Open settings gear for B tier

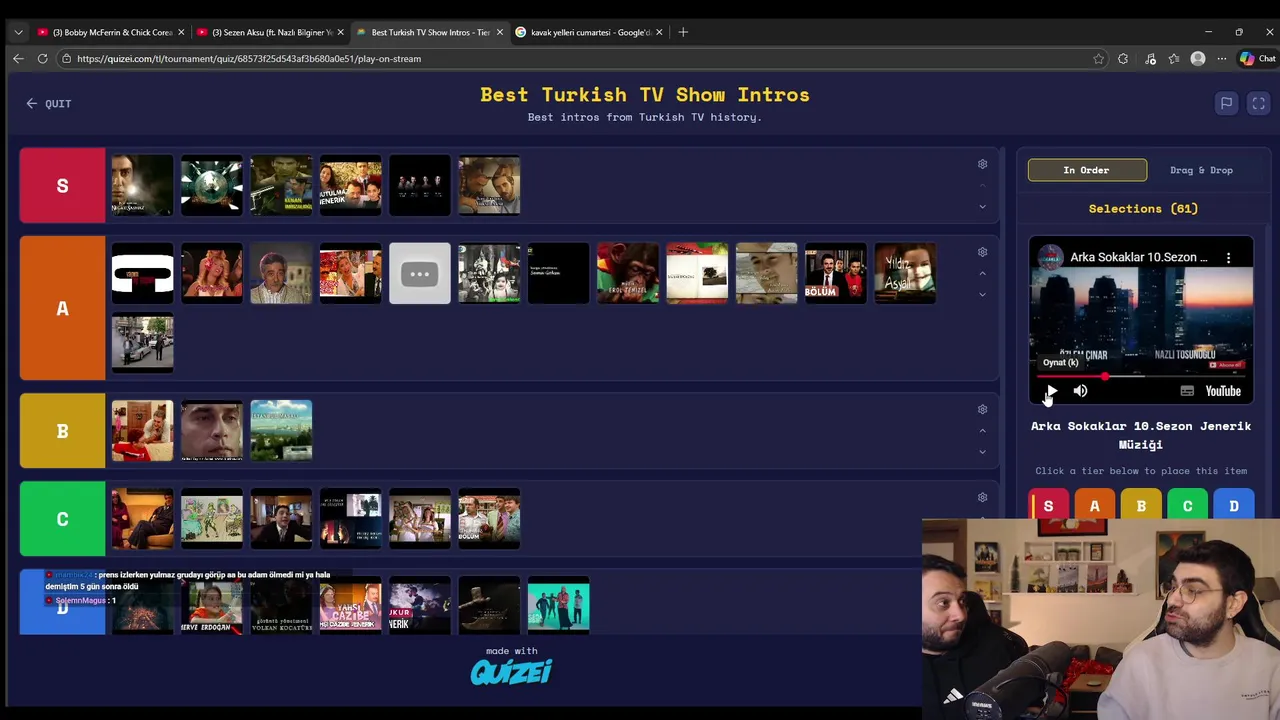pos(982,409)
